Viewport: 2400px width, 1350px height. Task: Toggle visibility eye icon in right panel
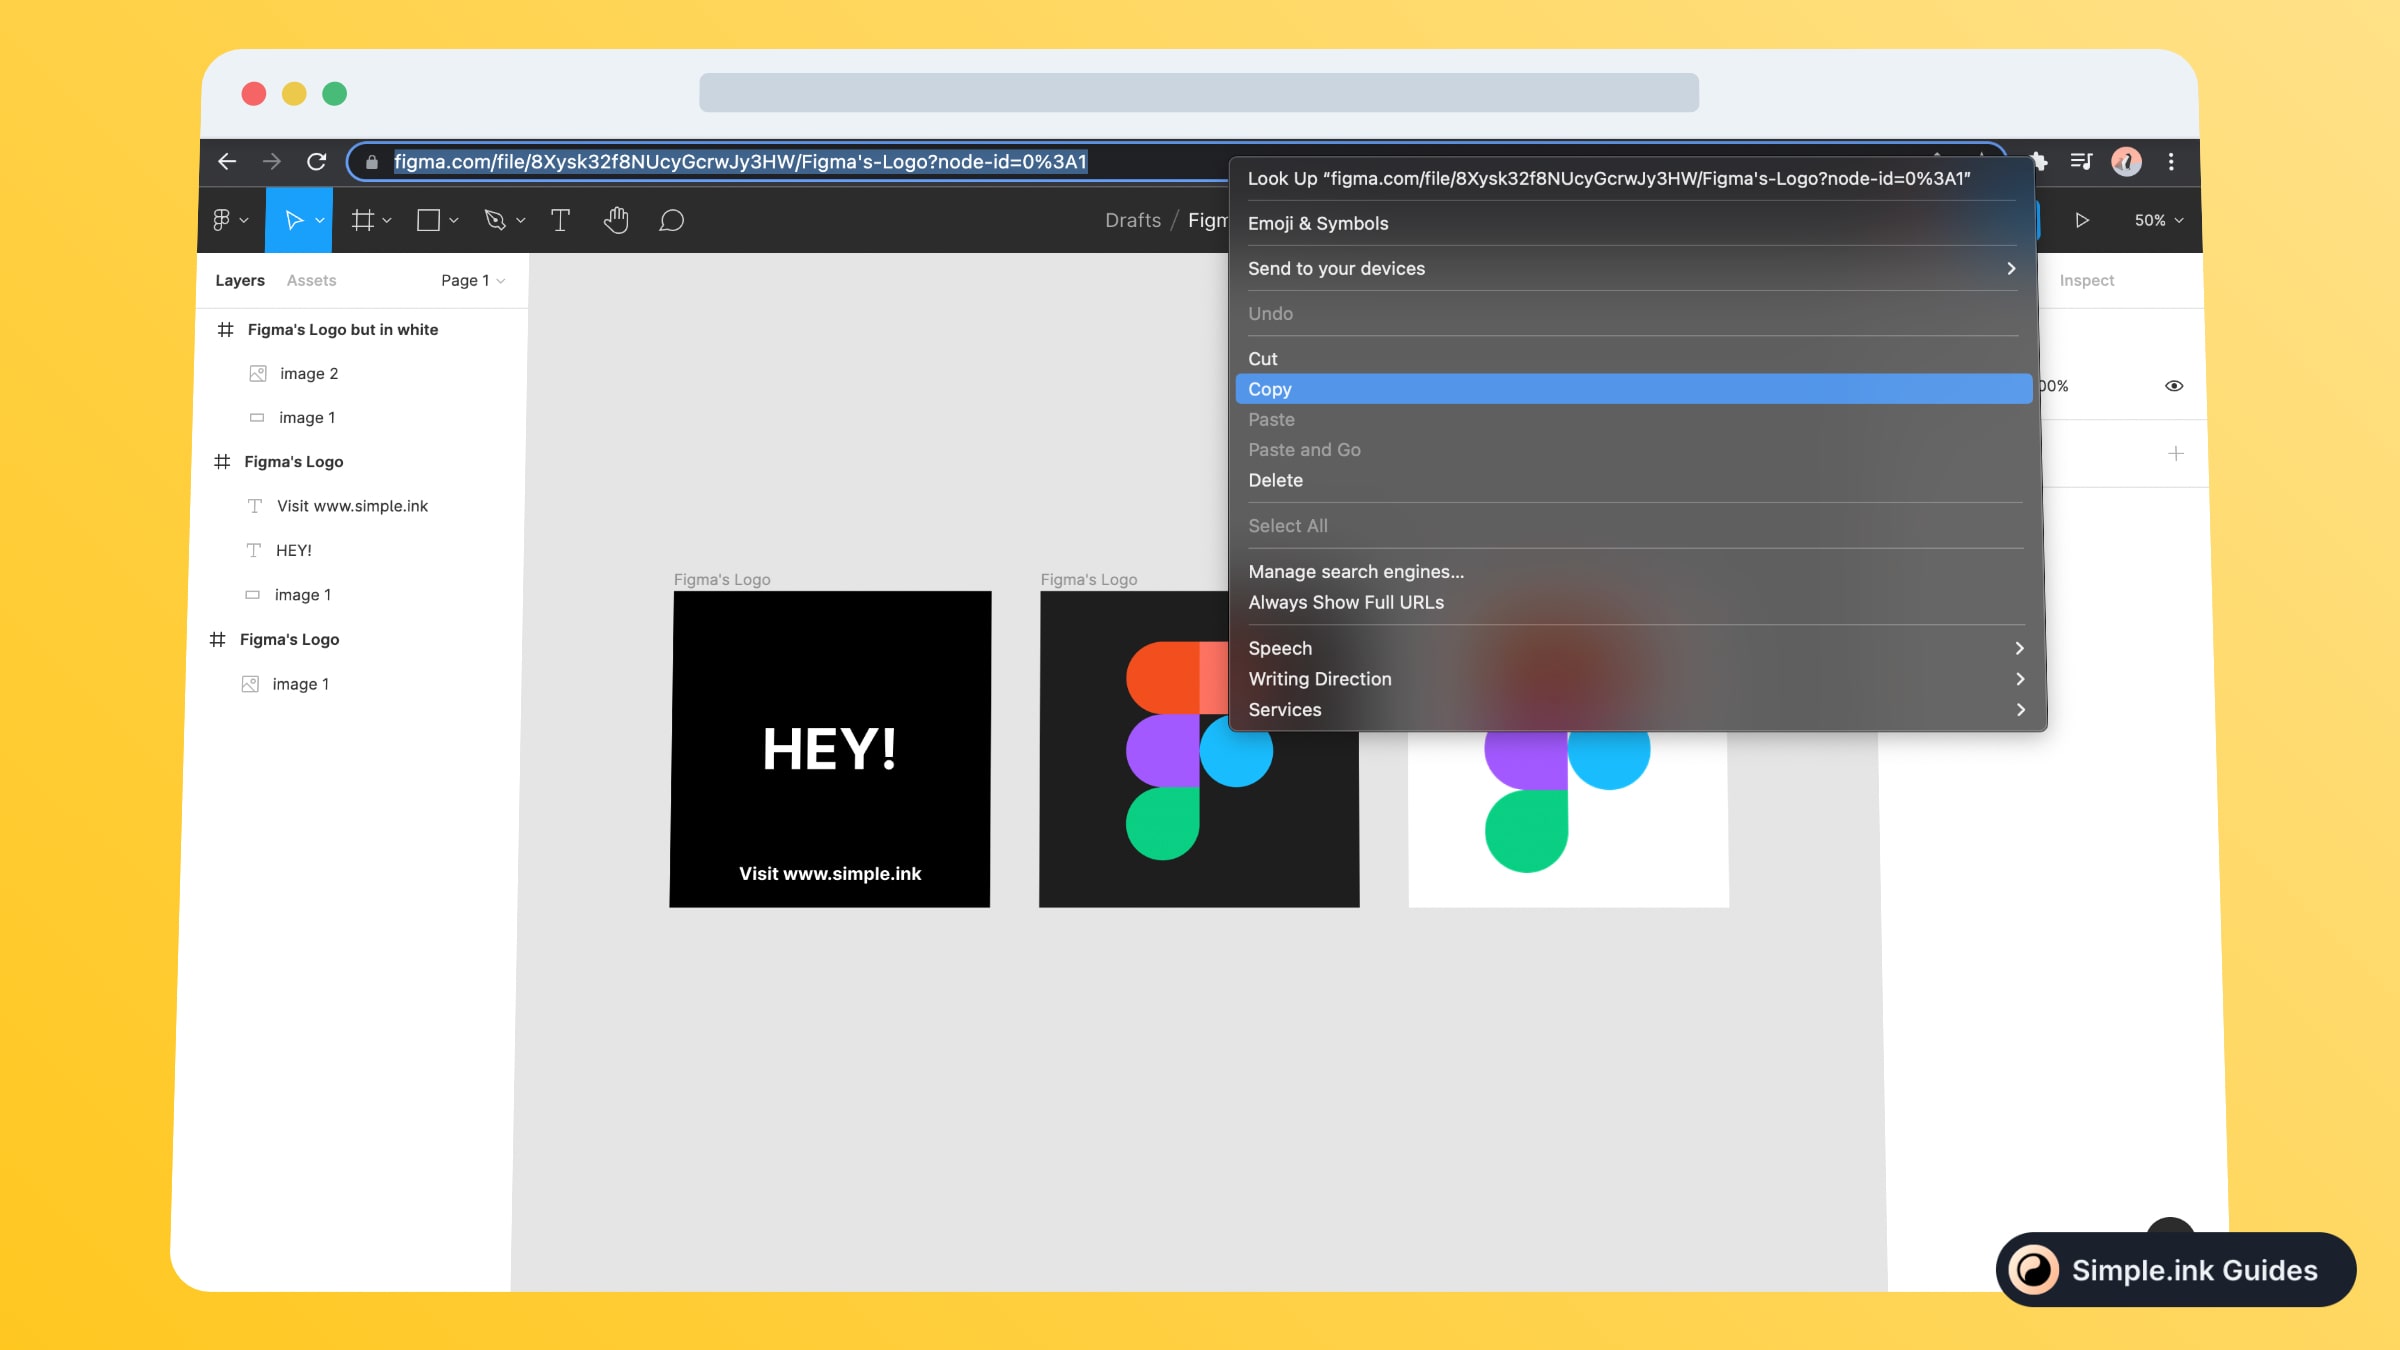click(x=2174, y=386)
